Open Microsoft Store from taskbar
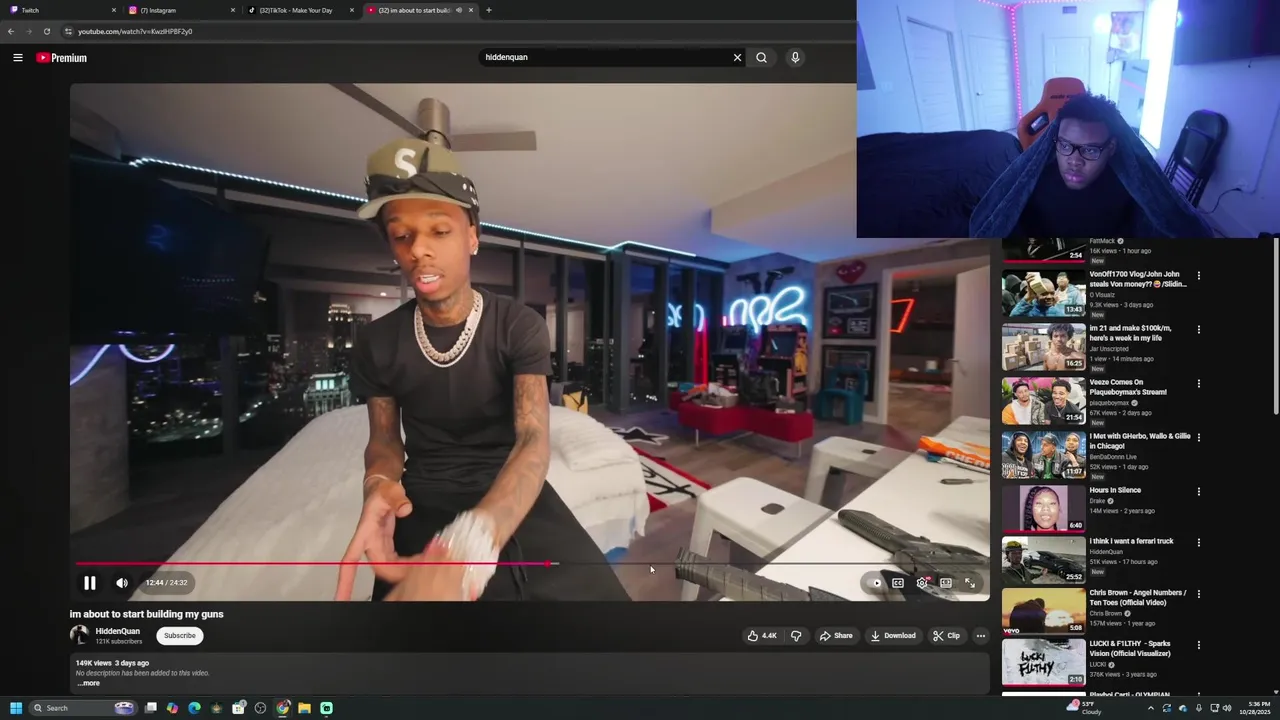Screen dimensions: 1280x720 239,708
